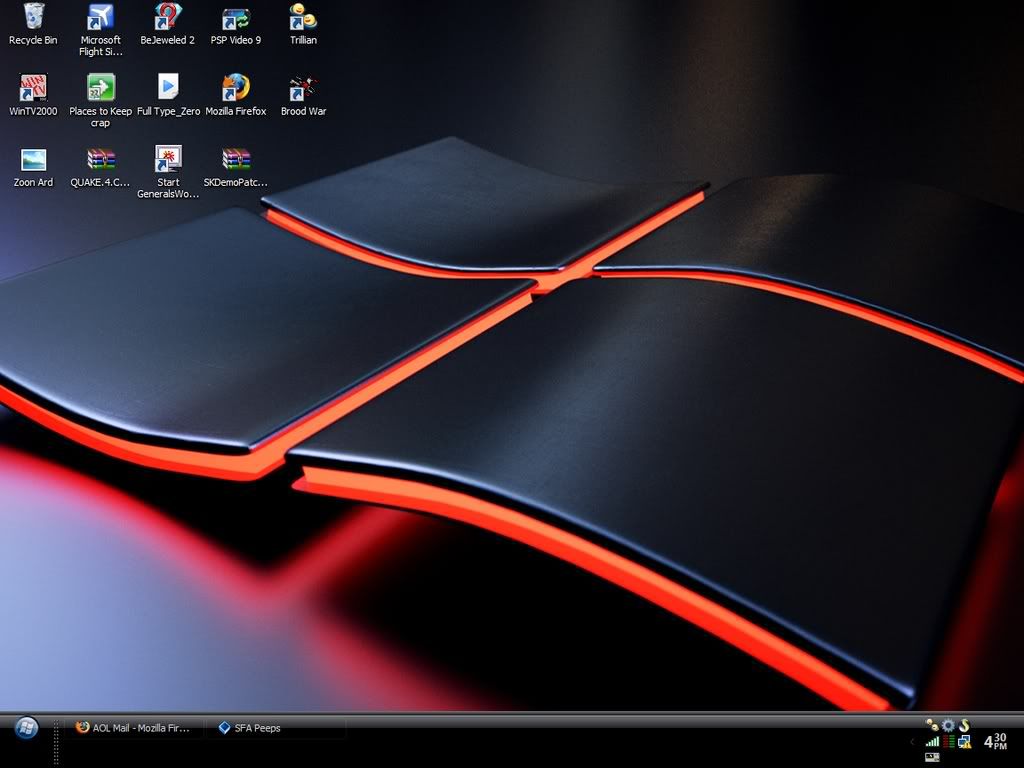
Task: Click the 4:30 PM system clock
Action: click(x=996, y=741)
